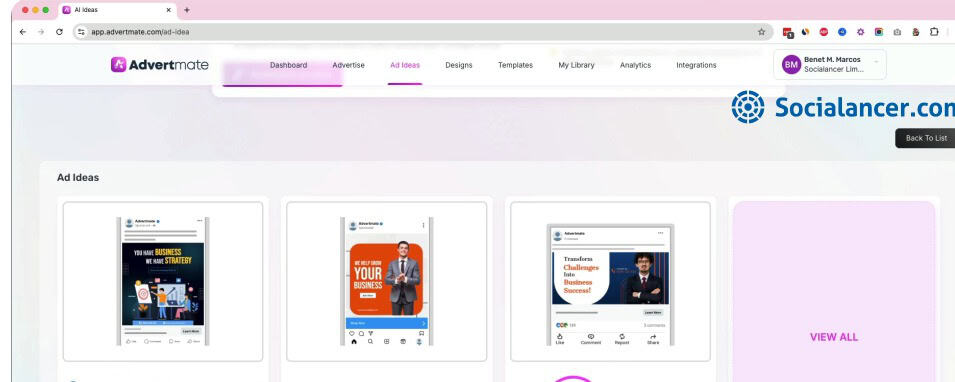Close the AI Ideas browser tab
Image resolution: width=955 pixels, height=382 pixels.
point(169,10)
